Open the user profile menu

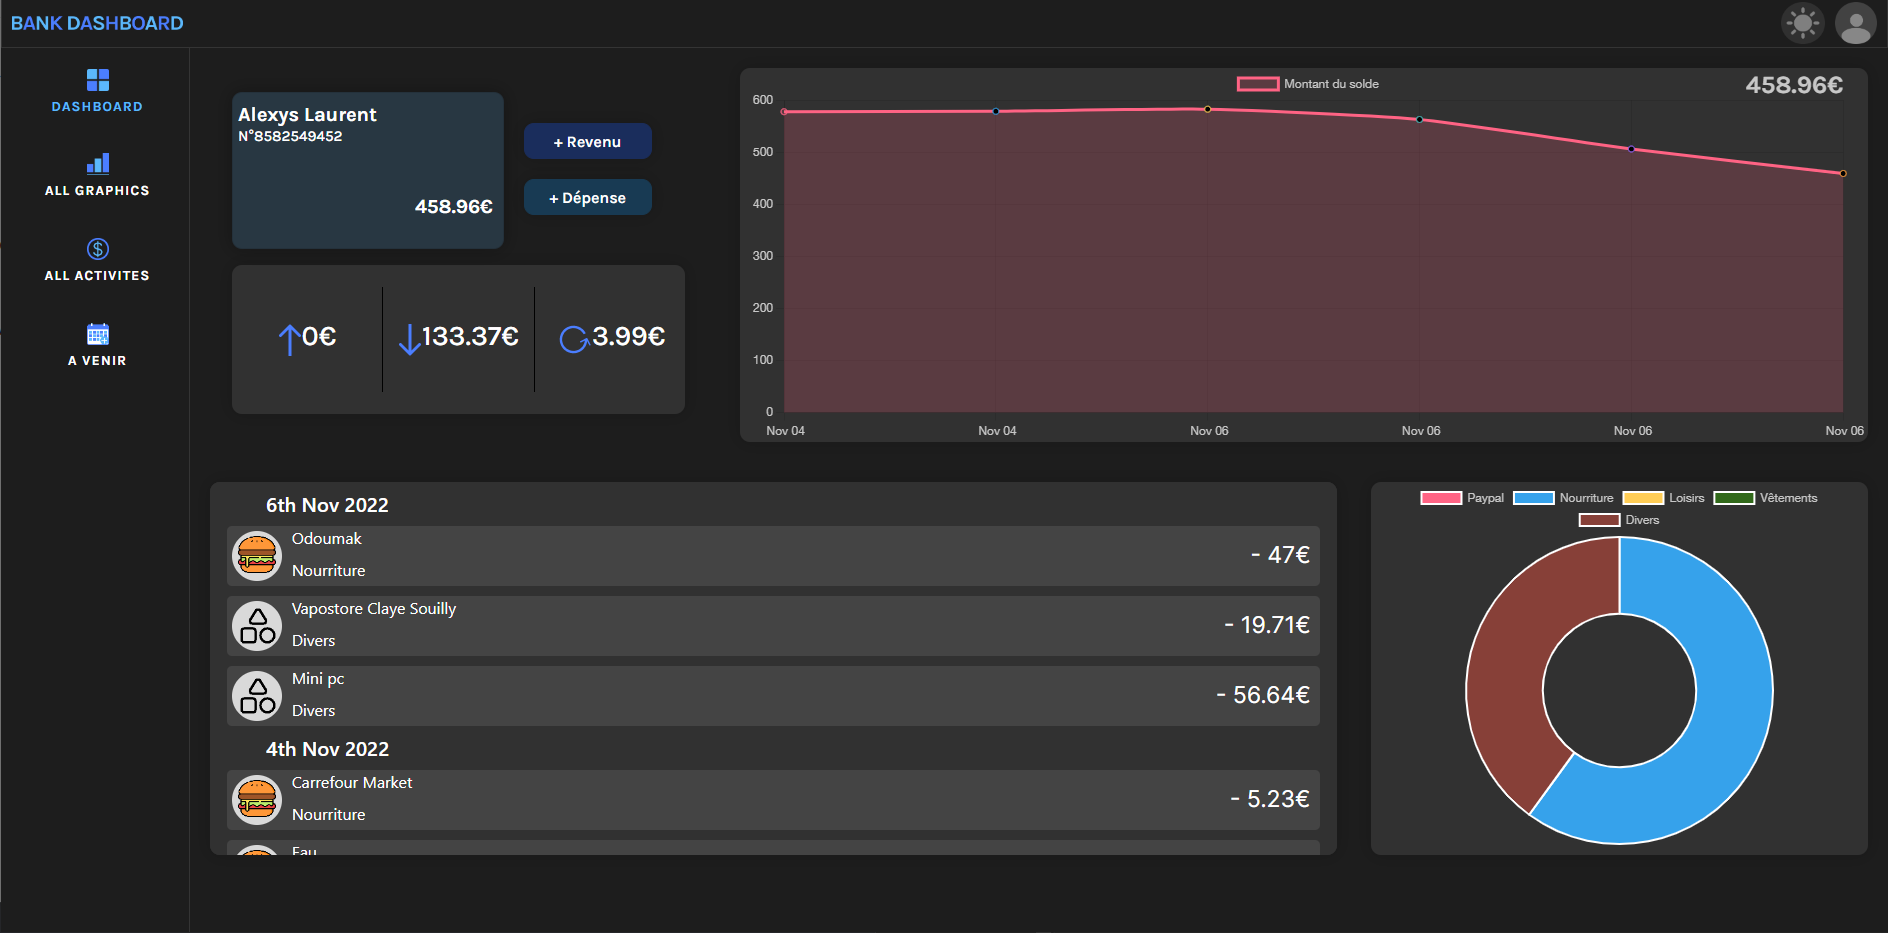click(x=1856, y=23)
